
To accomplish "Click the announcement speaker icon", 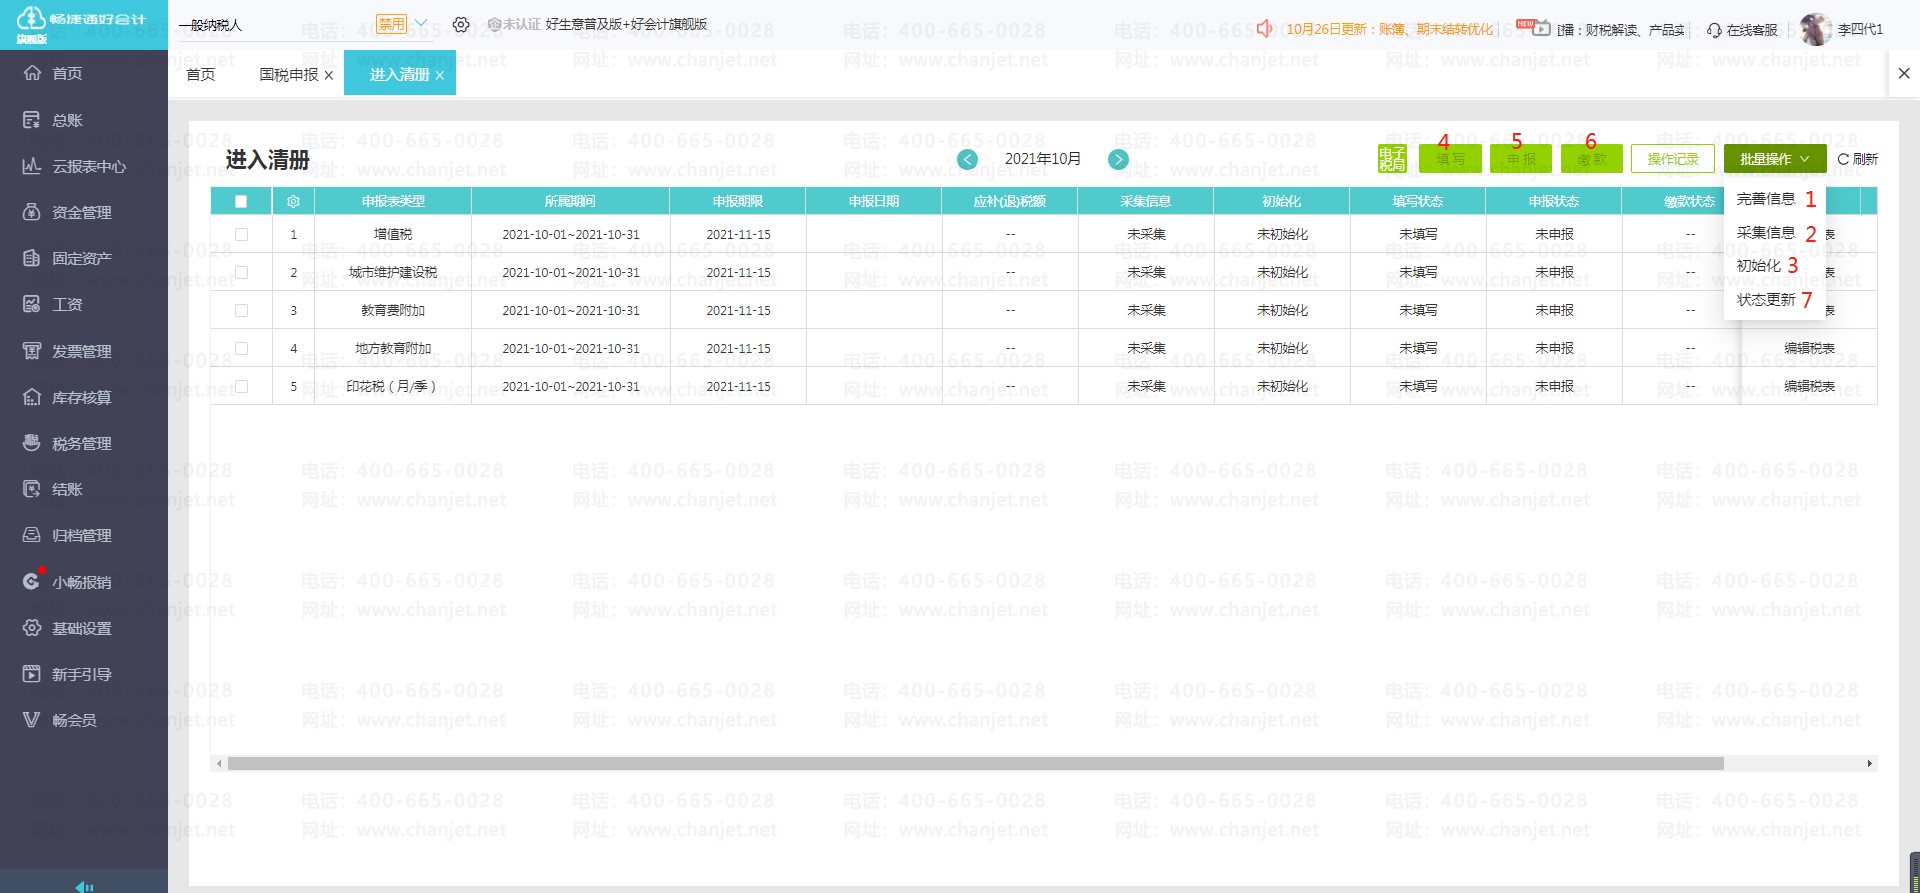I will (1265, 29).
